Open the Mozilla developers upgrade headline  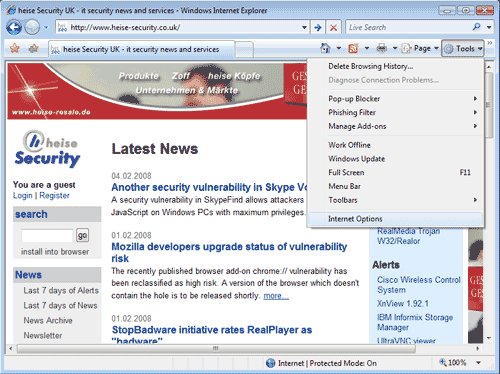[229, 252]
